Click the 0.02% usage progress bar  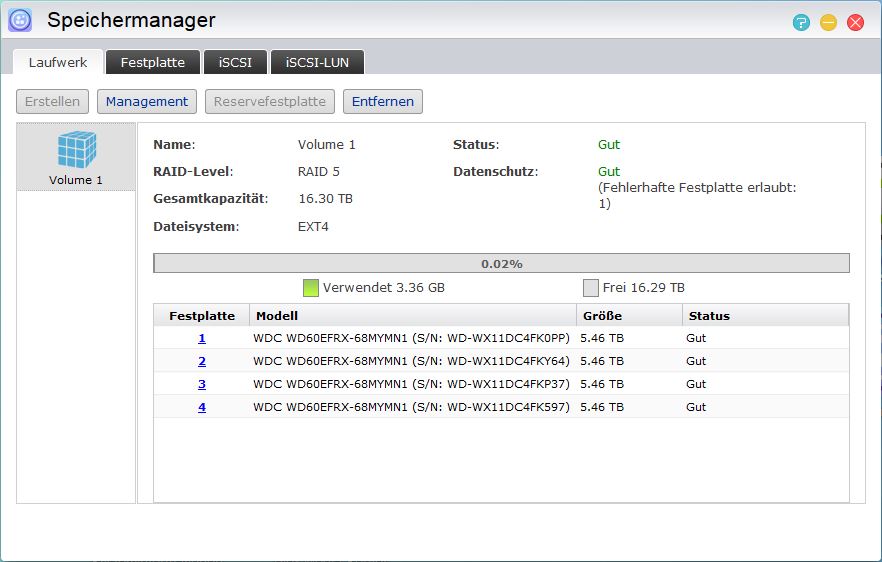tap(501, 263)
